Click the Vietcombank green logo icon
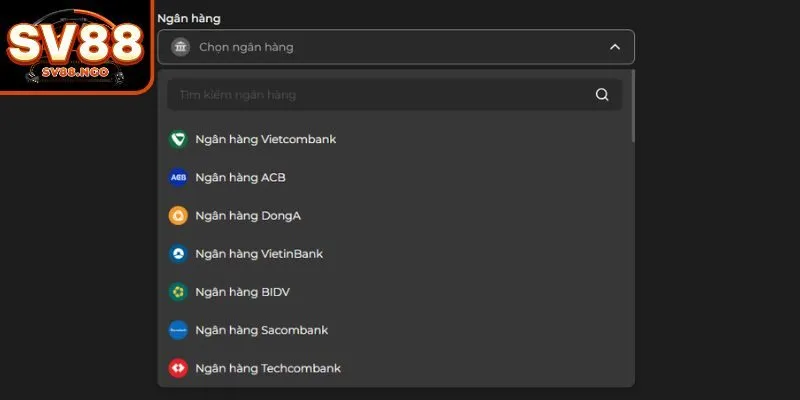Viewport: 800px width, 400px height. (178, 139)
